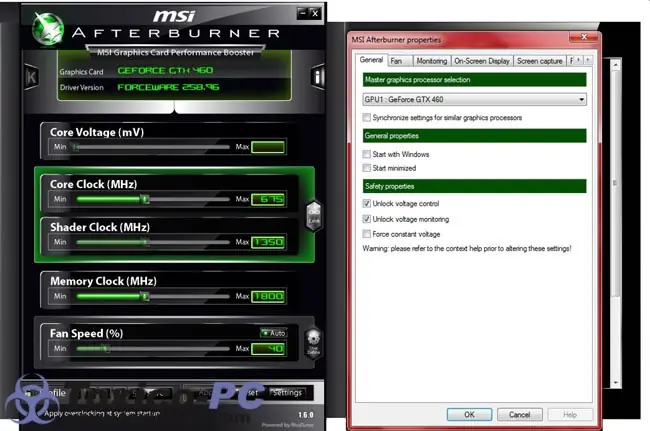The height and width of the screenshot is (431, 650).
Task: Click the warning text about context help
Action: click(x=467, y=248)
